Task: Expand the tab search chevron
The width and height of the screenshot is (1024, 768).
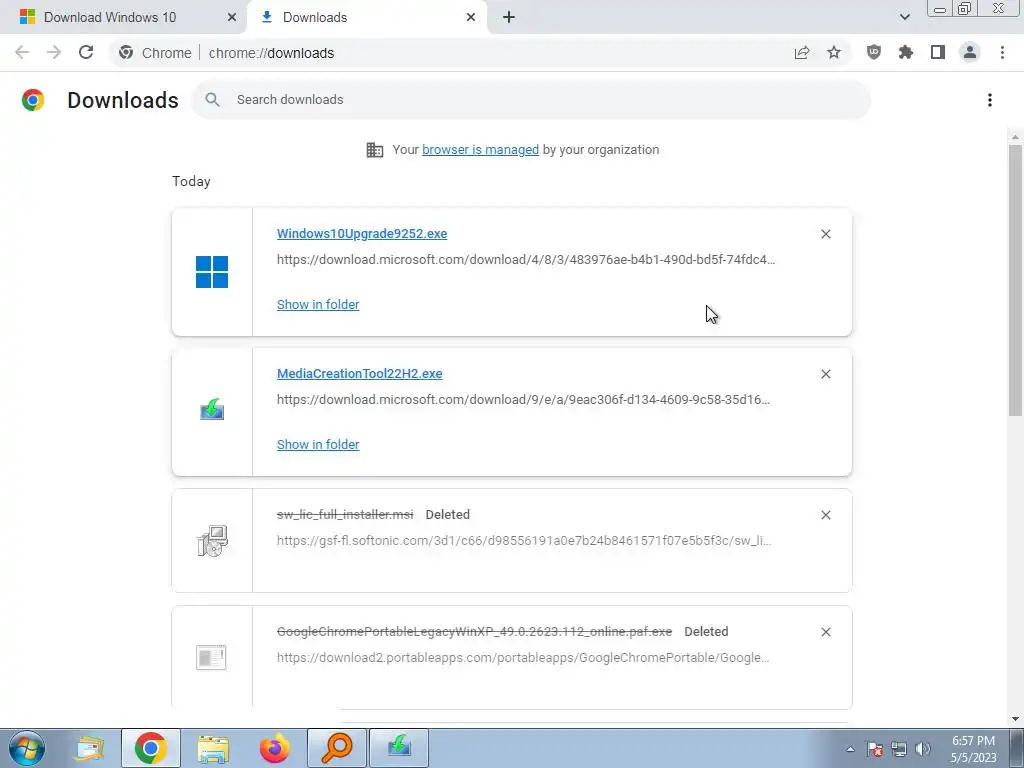Action: (x=904, y=17)
